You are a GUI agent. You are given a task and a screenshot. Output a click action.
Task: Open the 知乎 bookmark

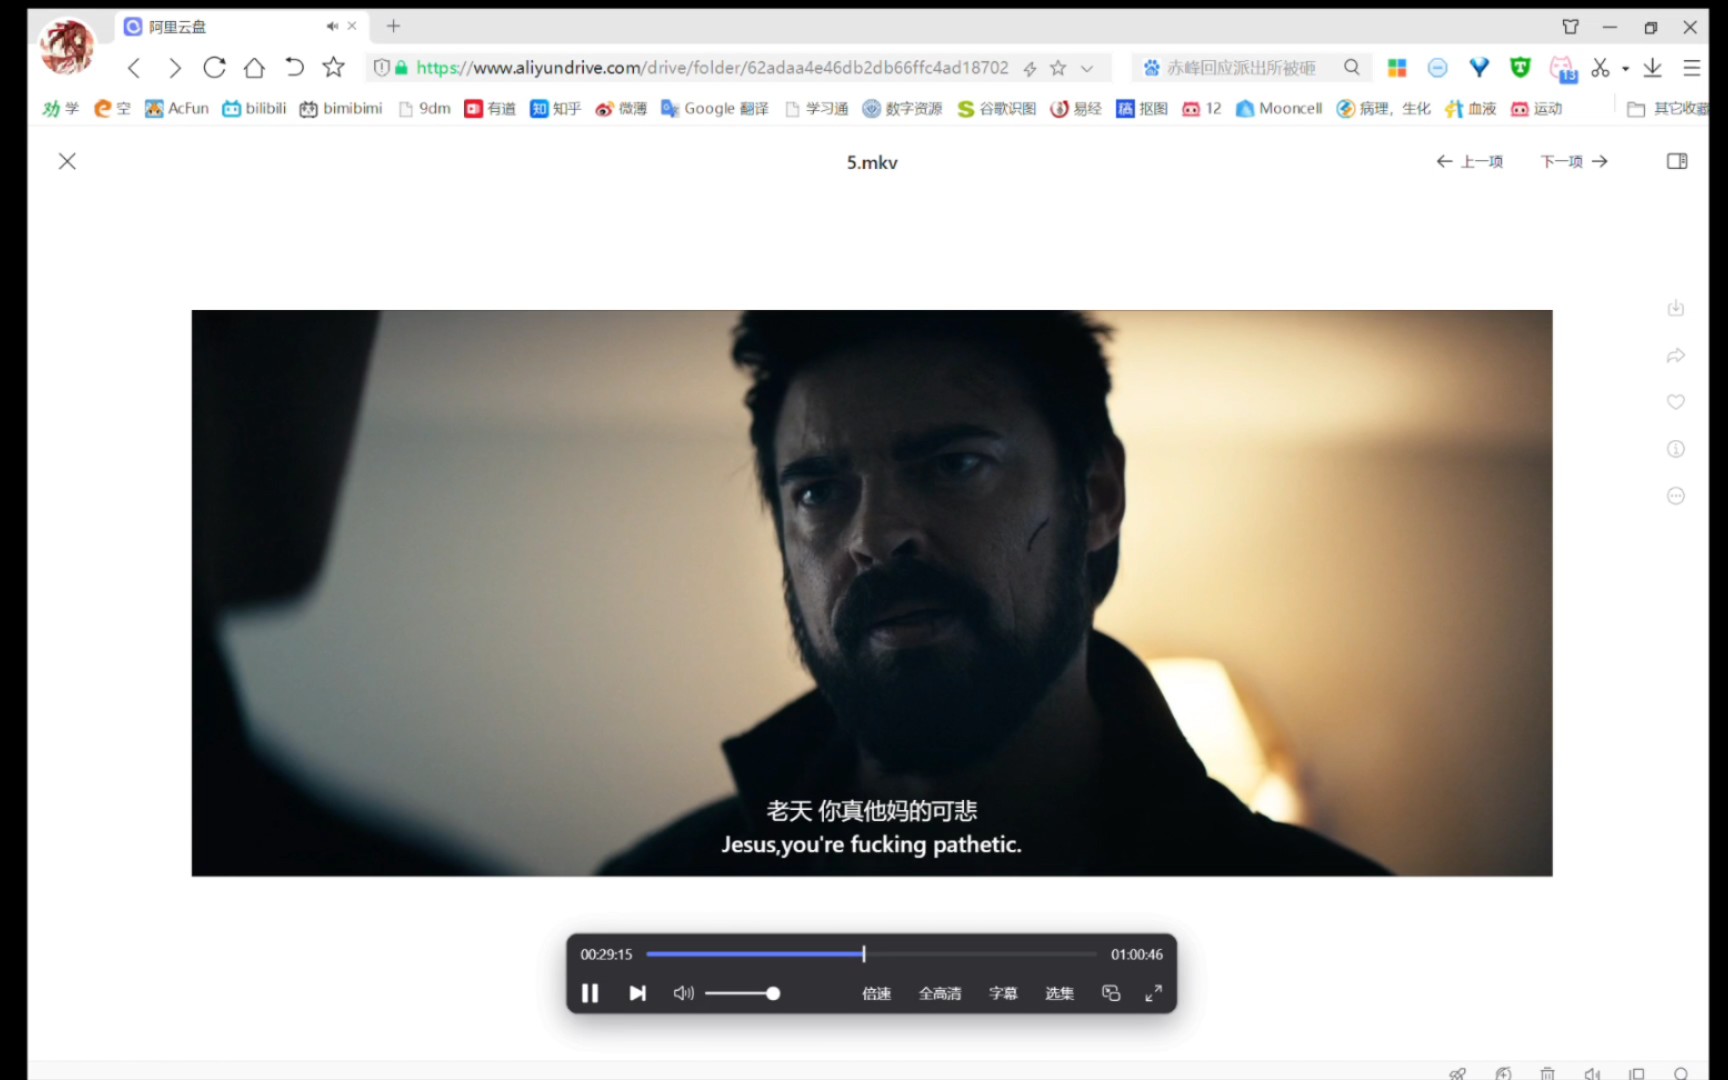(x=555, y=108)
